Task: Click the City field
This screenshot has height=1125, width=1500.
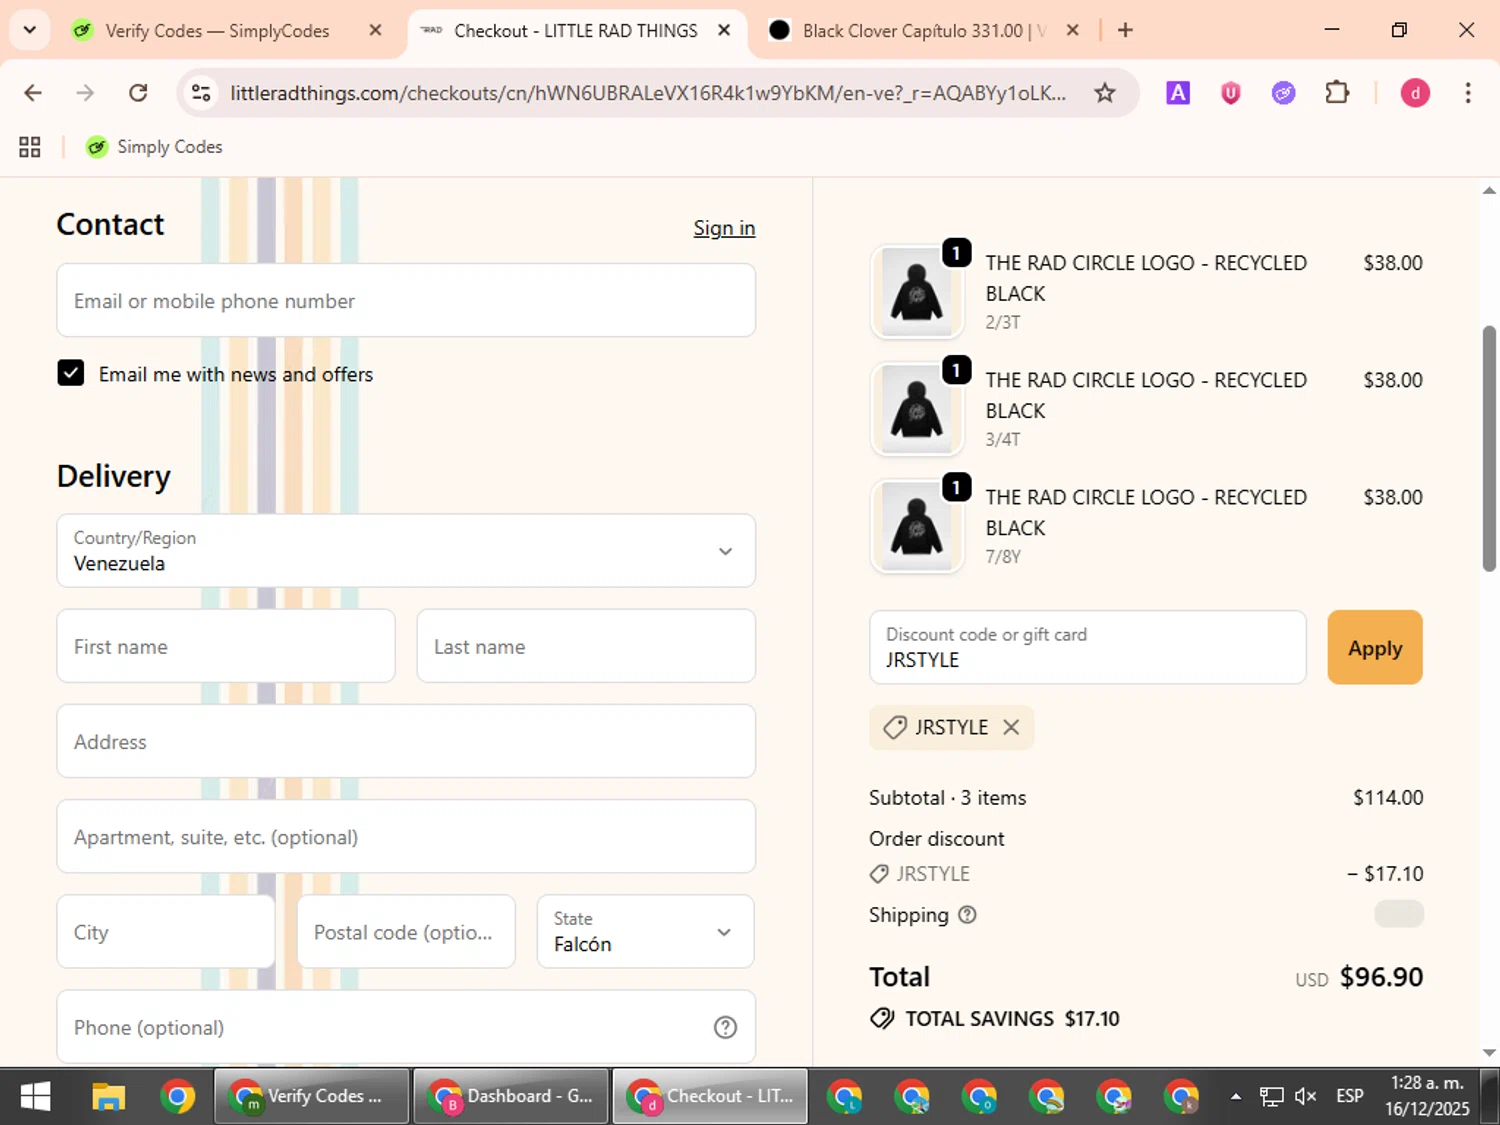Action: (x=166, y=931)
